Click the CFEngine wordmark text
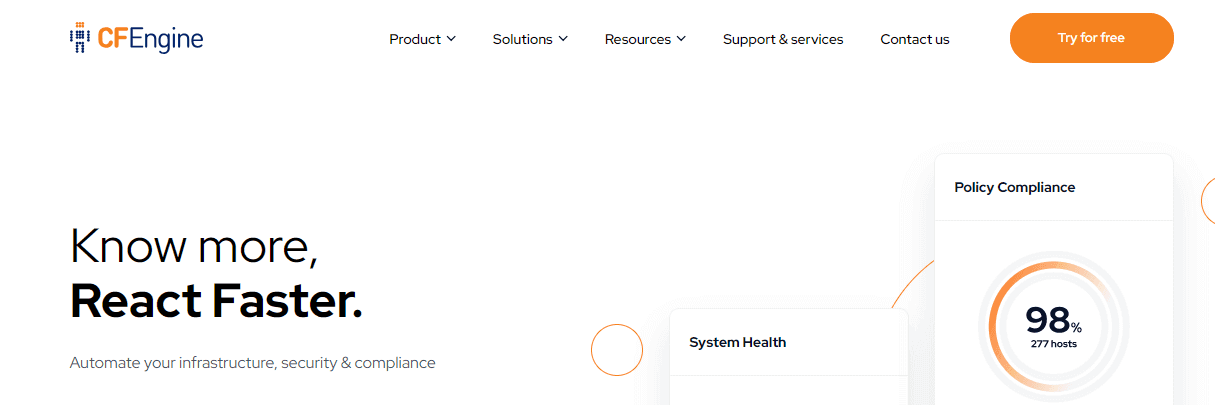 pos(150,39)
